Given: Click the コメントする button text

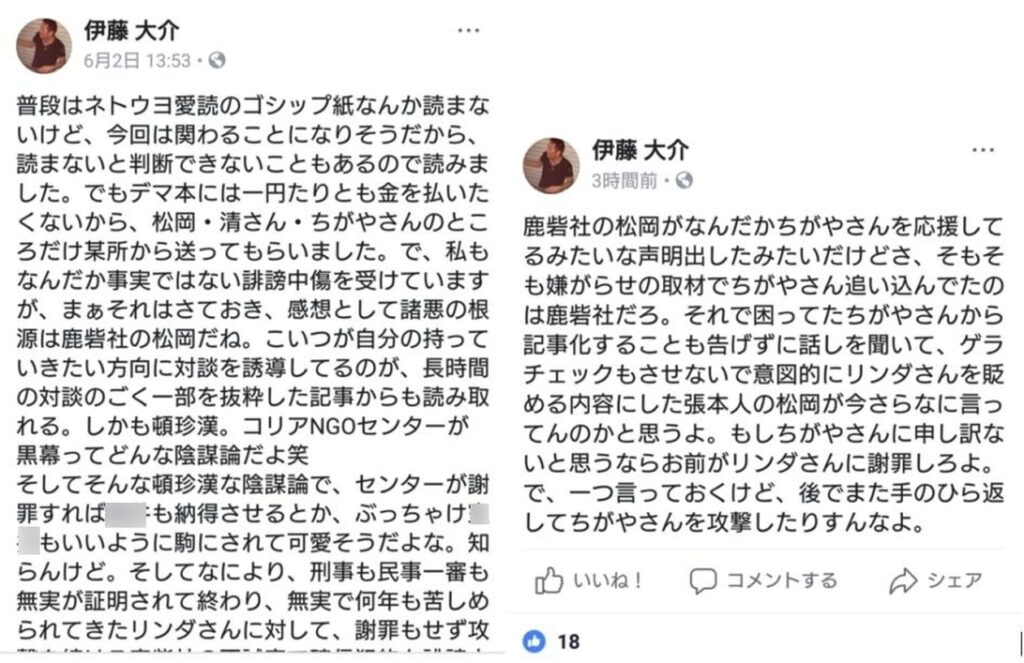Looking at the screenshot, I should point(781,580).
